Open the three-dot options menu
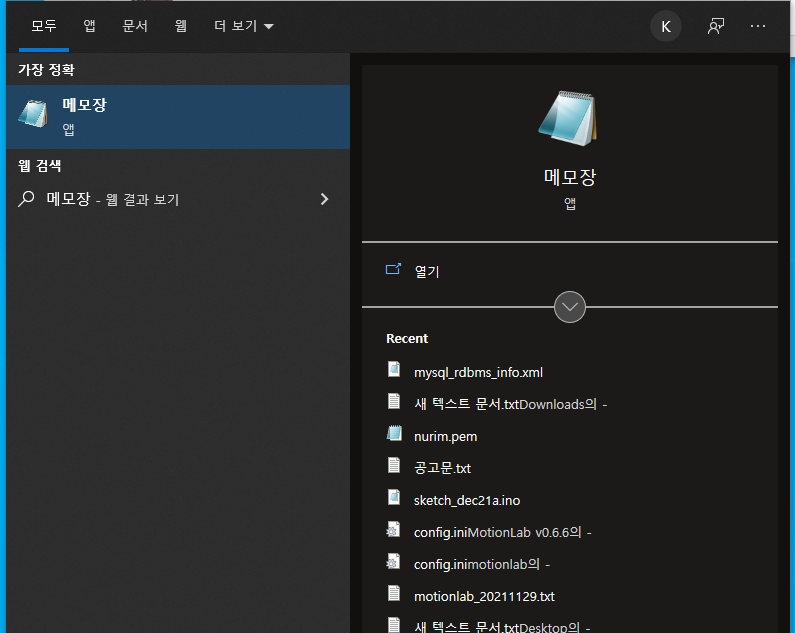 [x=758, y=26]
